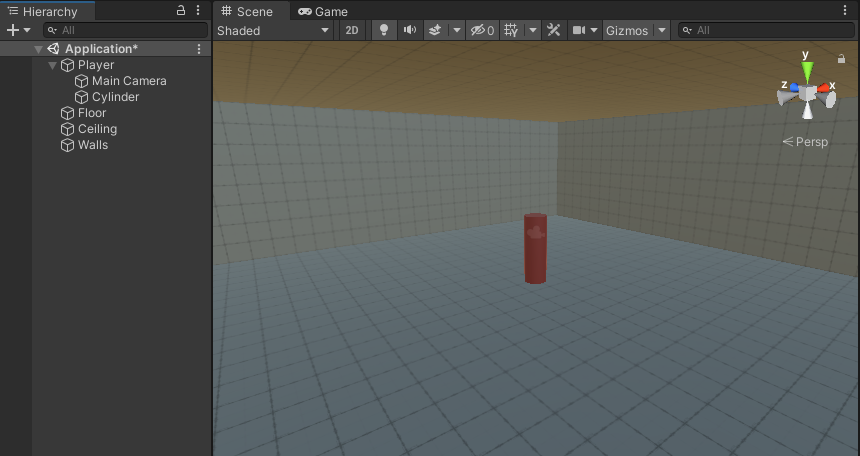
Task: Focus the Hierarchy search field
Action: pos(126,30)
